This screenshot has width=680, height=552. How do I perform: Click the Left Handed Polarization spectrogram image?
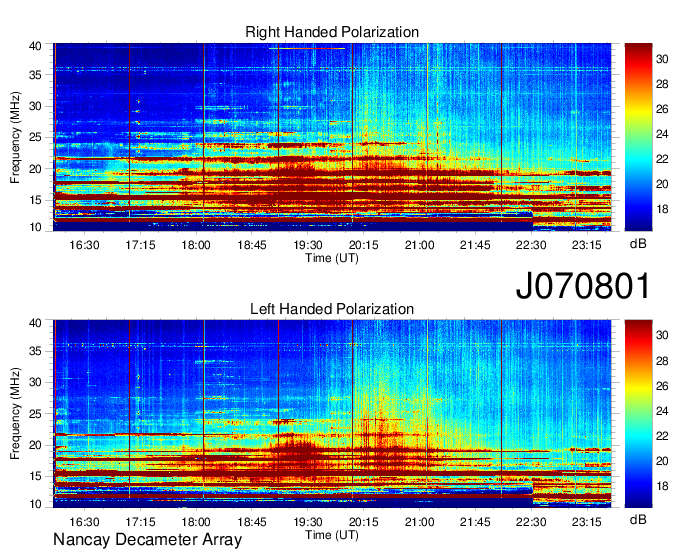[x=332, y=414]
